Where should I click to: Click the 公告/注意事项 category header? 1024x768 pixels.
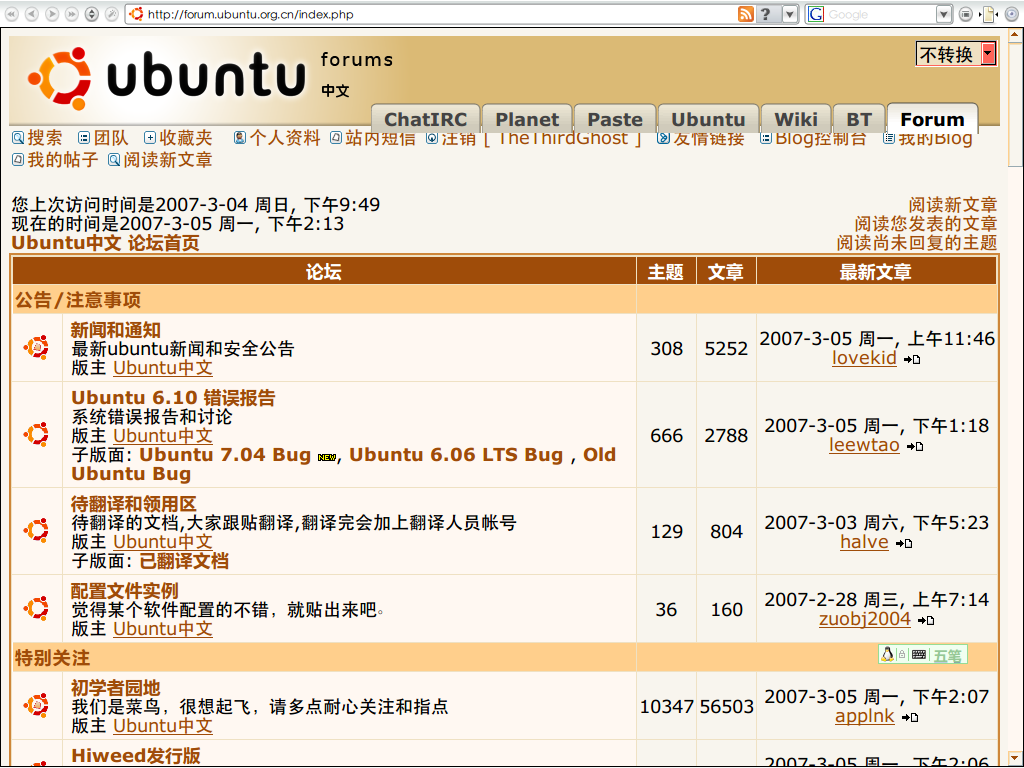pos(78,300)
